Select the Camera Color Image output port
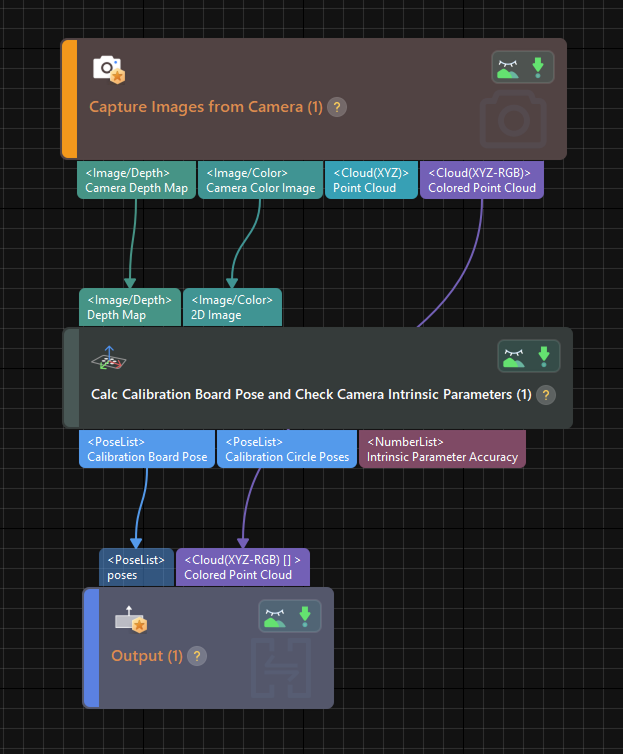623x754 pixels. click(260, 181)
